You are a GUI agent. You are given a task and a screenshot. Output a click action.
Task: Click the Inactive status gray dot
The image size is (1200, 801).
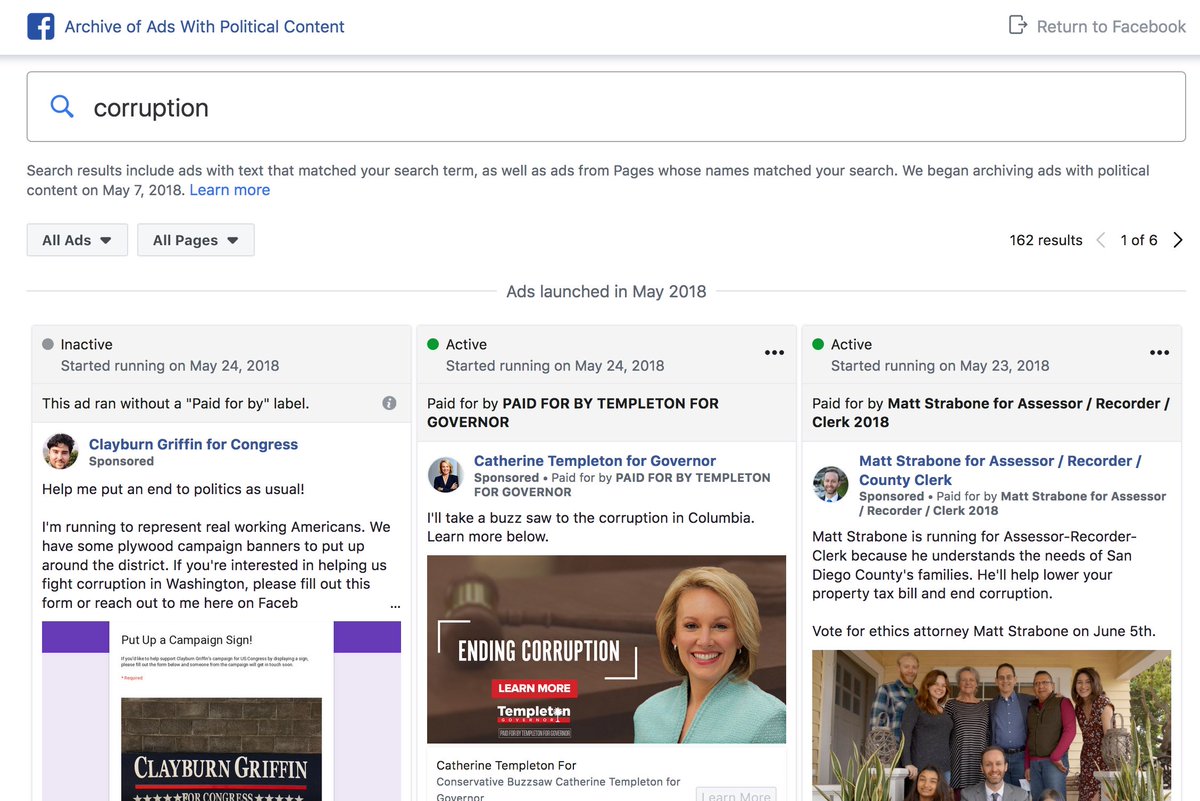click(x=47, y=344)
